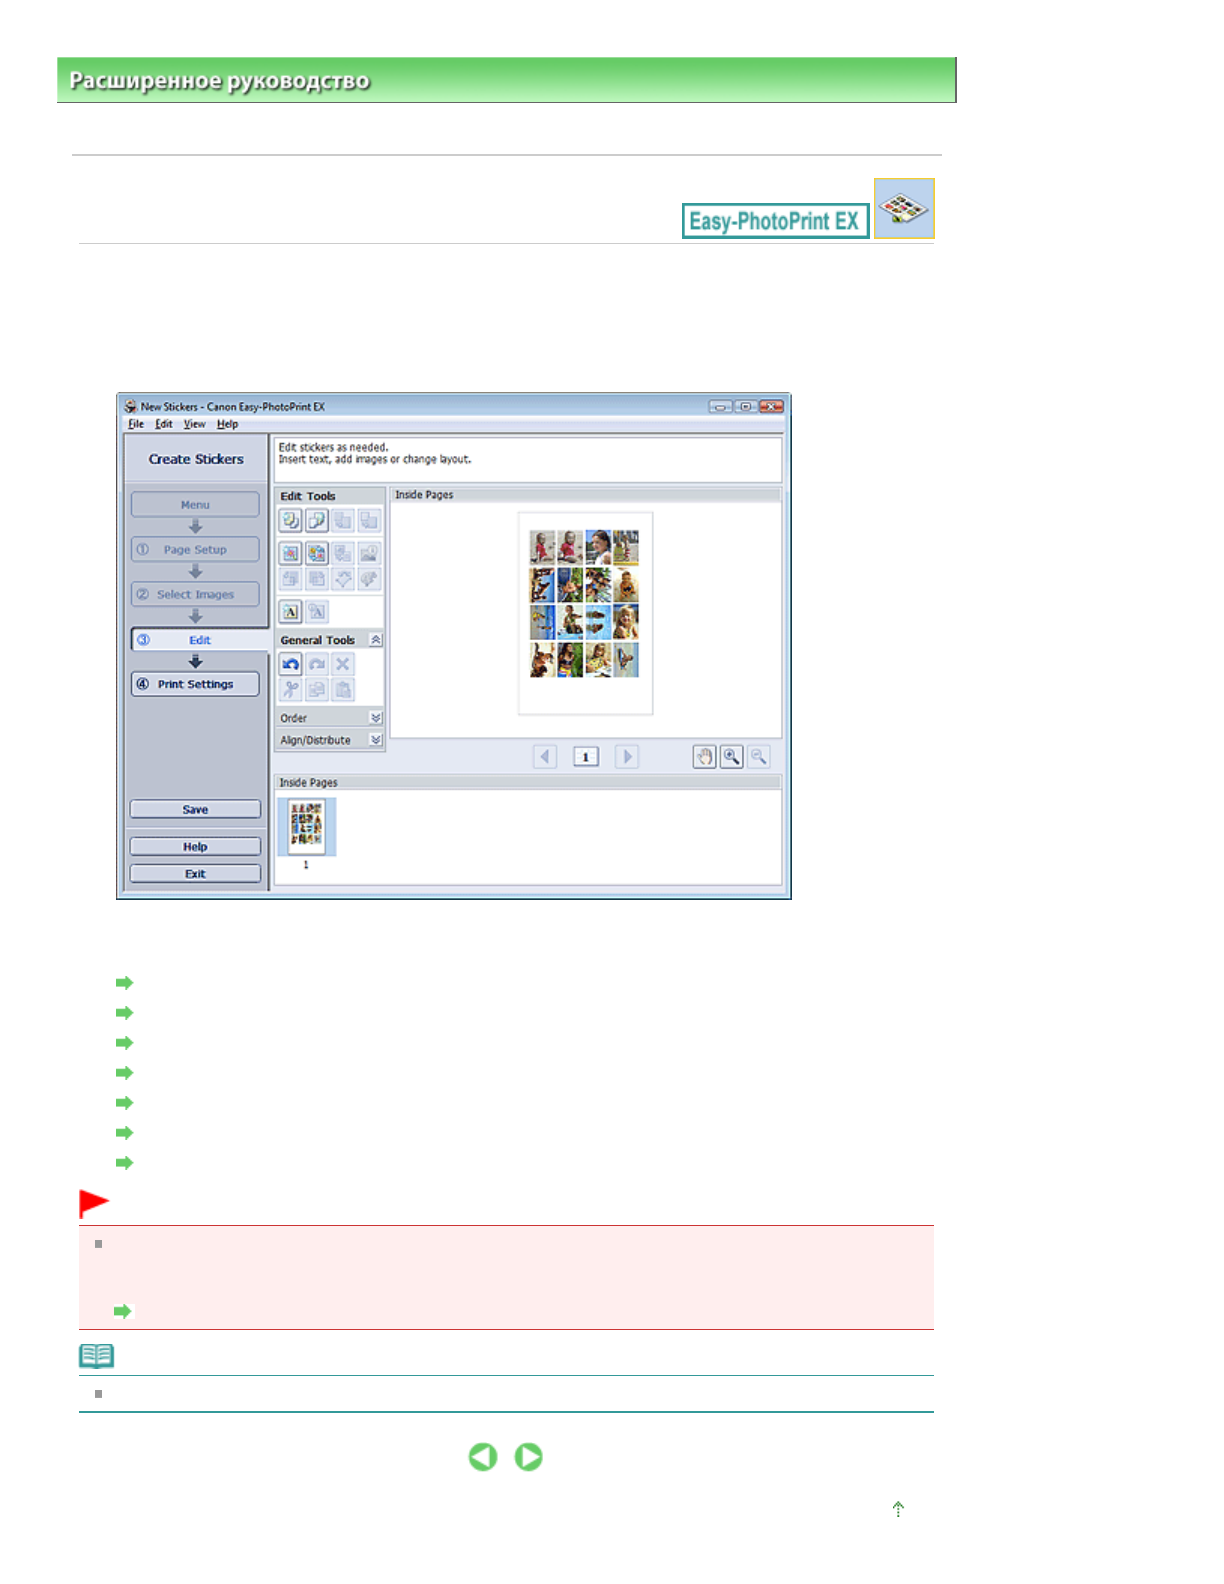
Task: Open the View menu
Action: 194,424
